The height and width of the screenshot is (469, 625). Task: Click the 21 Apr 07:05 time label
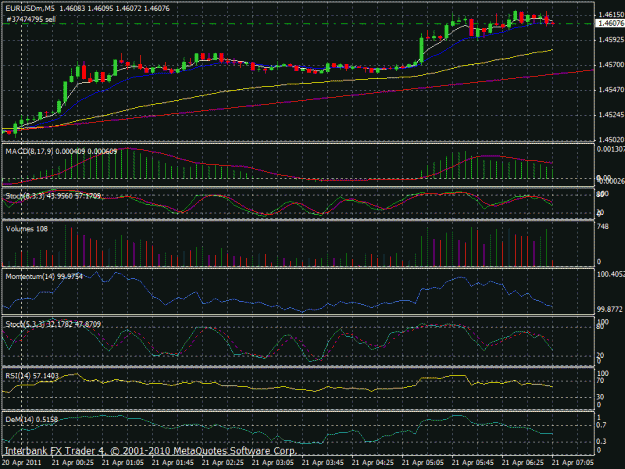coord(573,463)
